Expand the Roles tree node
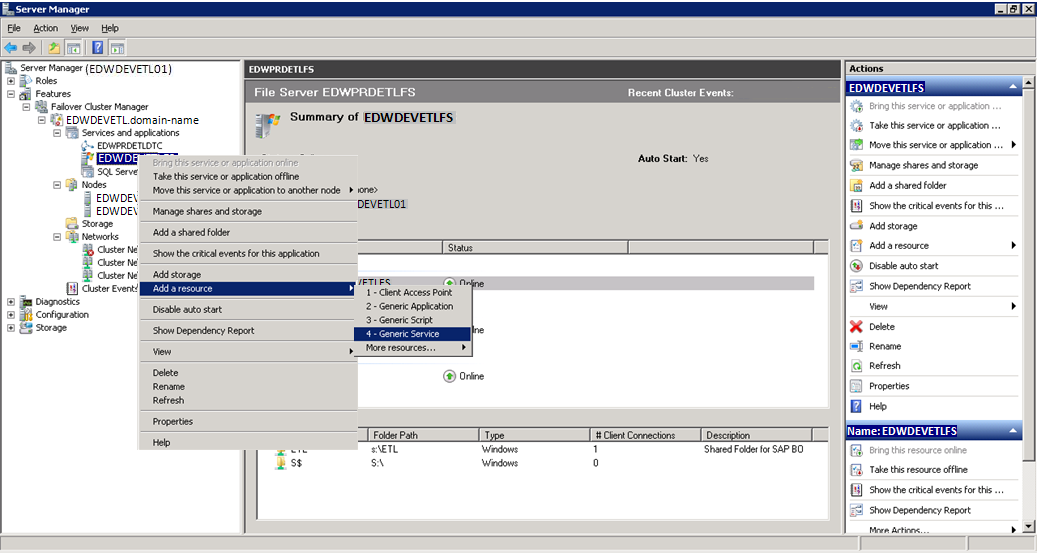 [x=11, y=81]
